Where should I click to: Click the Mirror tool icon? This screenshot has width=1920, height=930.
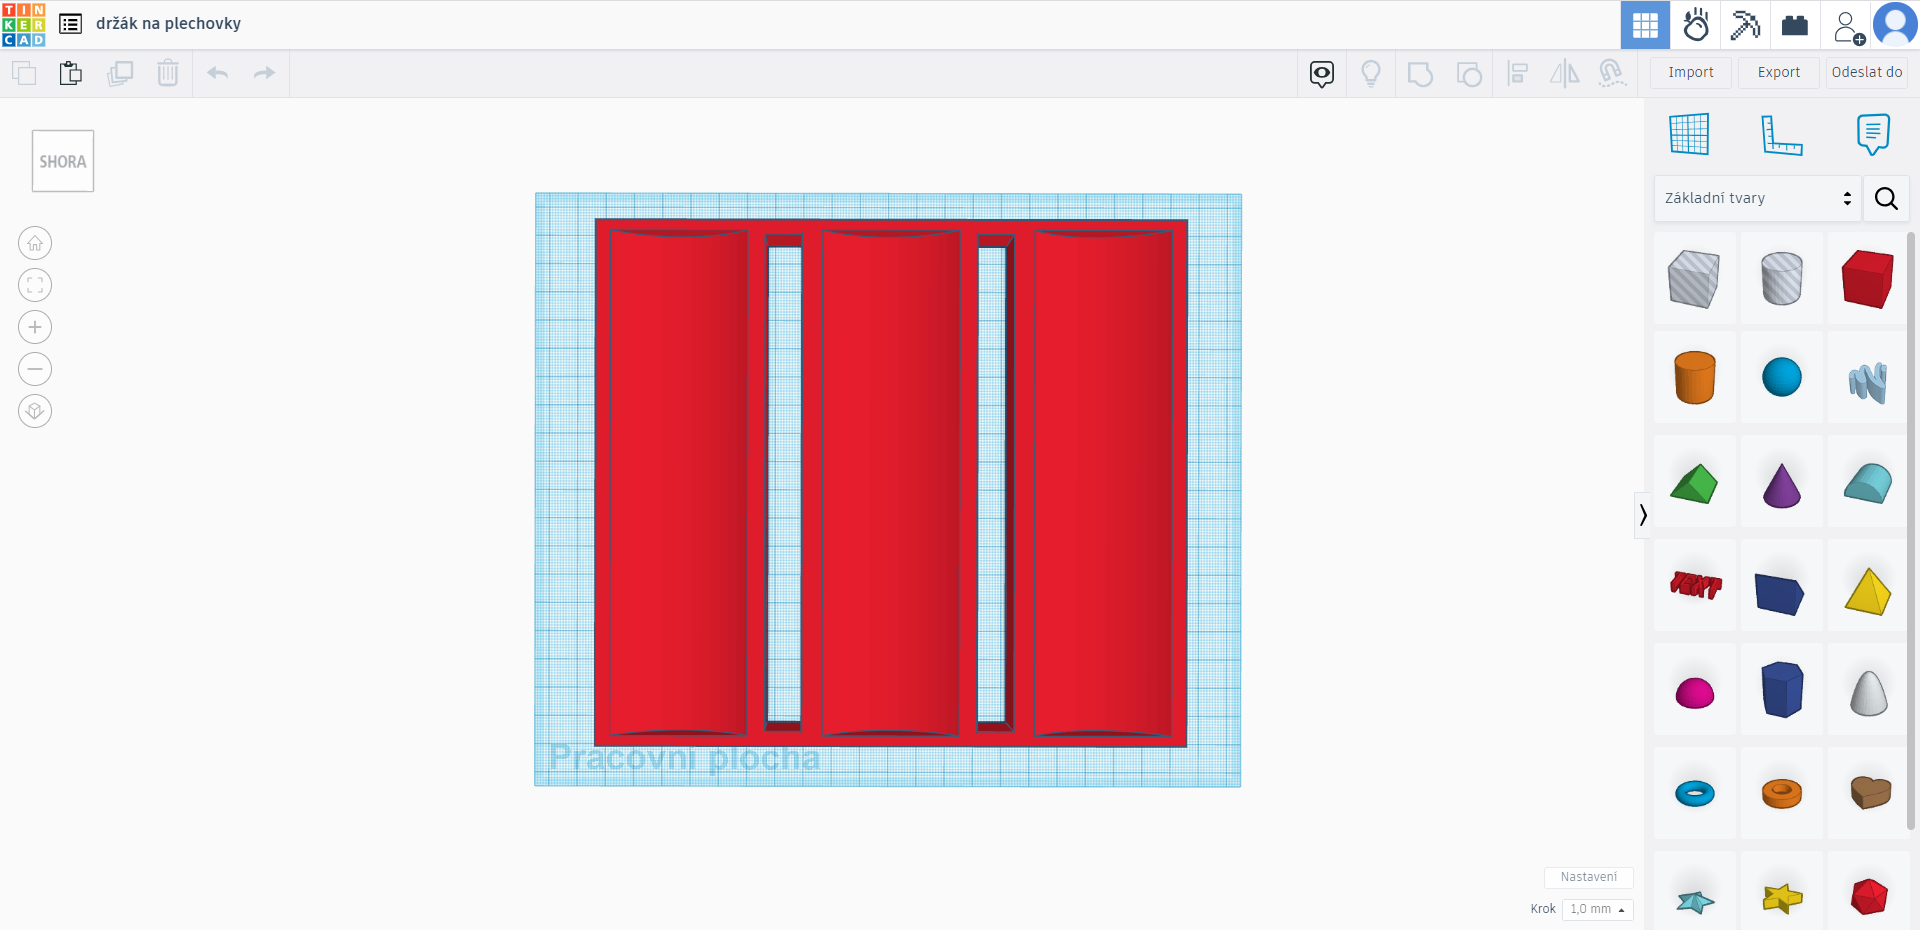point(1565,73)
